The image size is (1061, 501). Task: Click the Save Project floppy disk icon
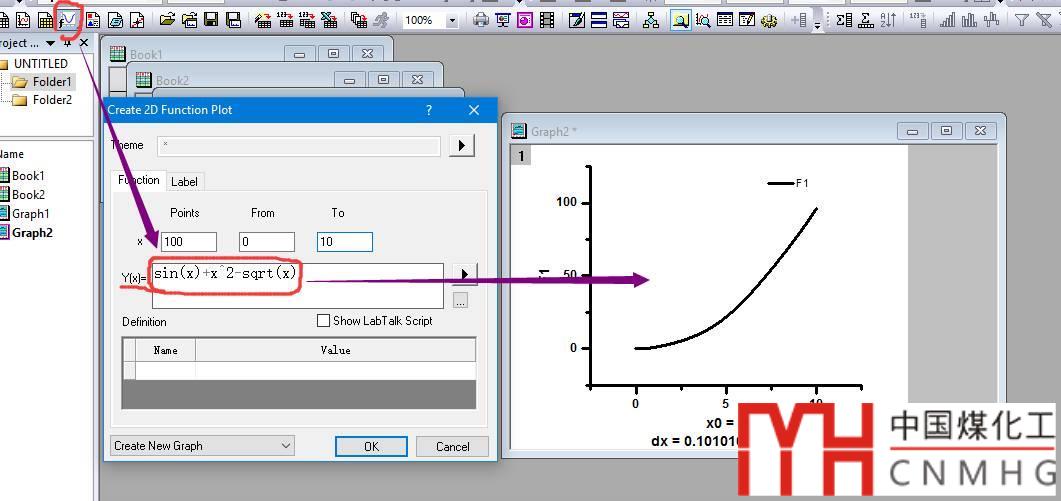[x=211, y=19]
